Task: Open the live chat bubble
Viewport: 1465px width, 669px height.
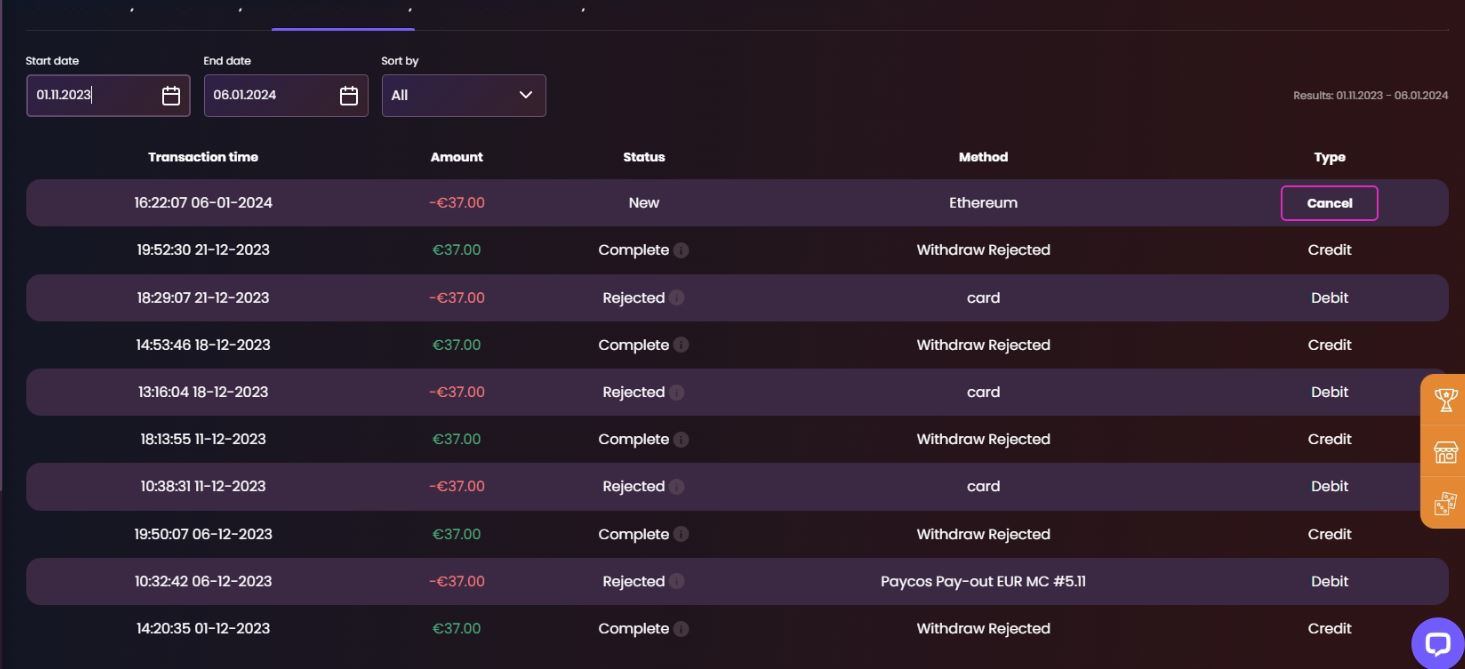Action: click(1437, 643)
